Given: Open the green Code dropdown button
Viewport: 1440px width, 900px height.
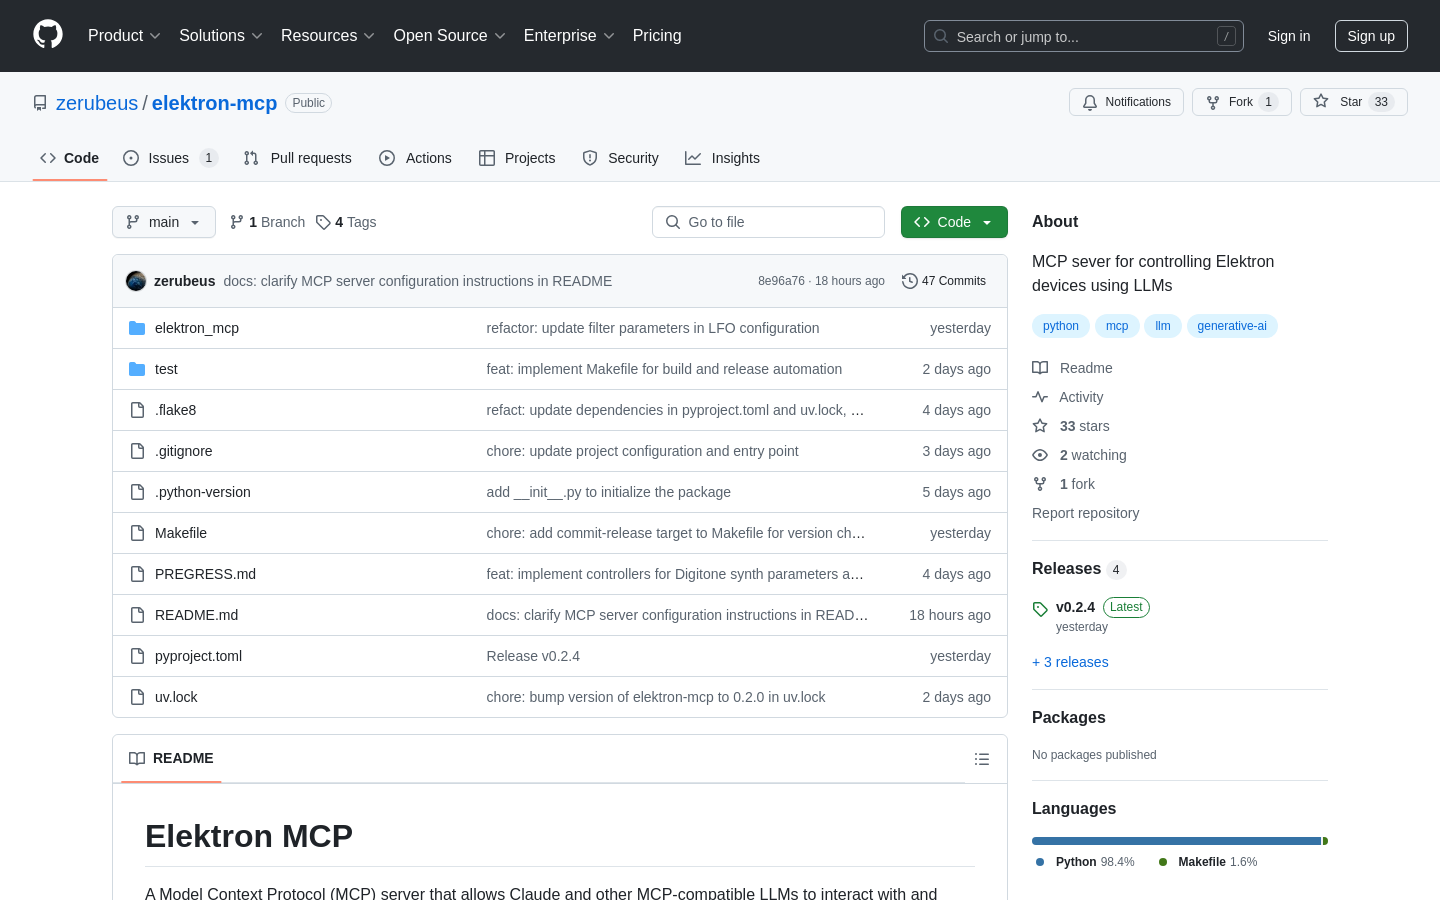Looking at the screenshot, I should click(954, 222).
